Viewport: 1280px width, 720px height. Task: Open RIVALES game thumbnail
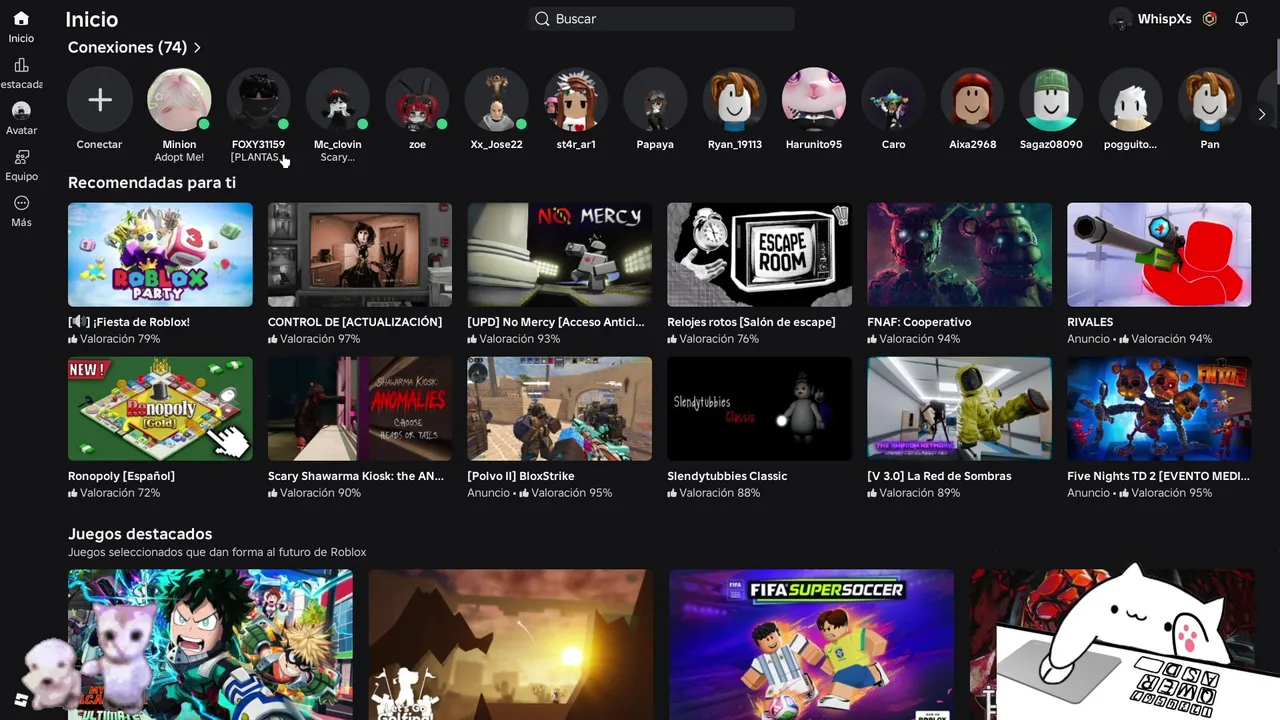point(1159,255)
